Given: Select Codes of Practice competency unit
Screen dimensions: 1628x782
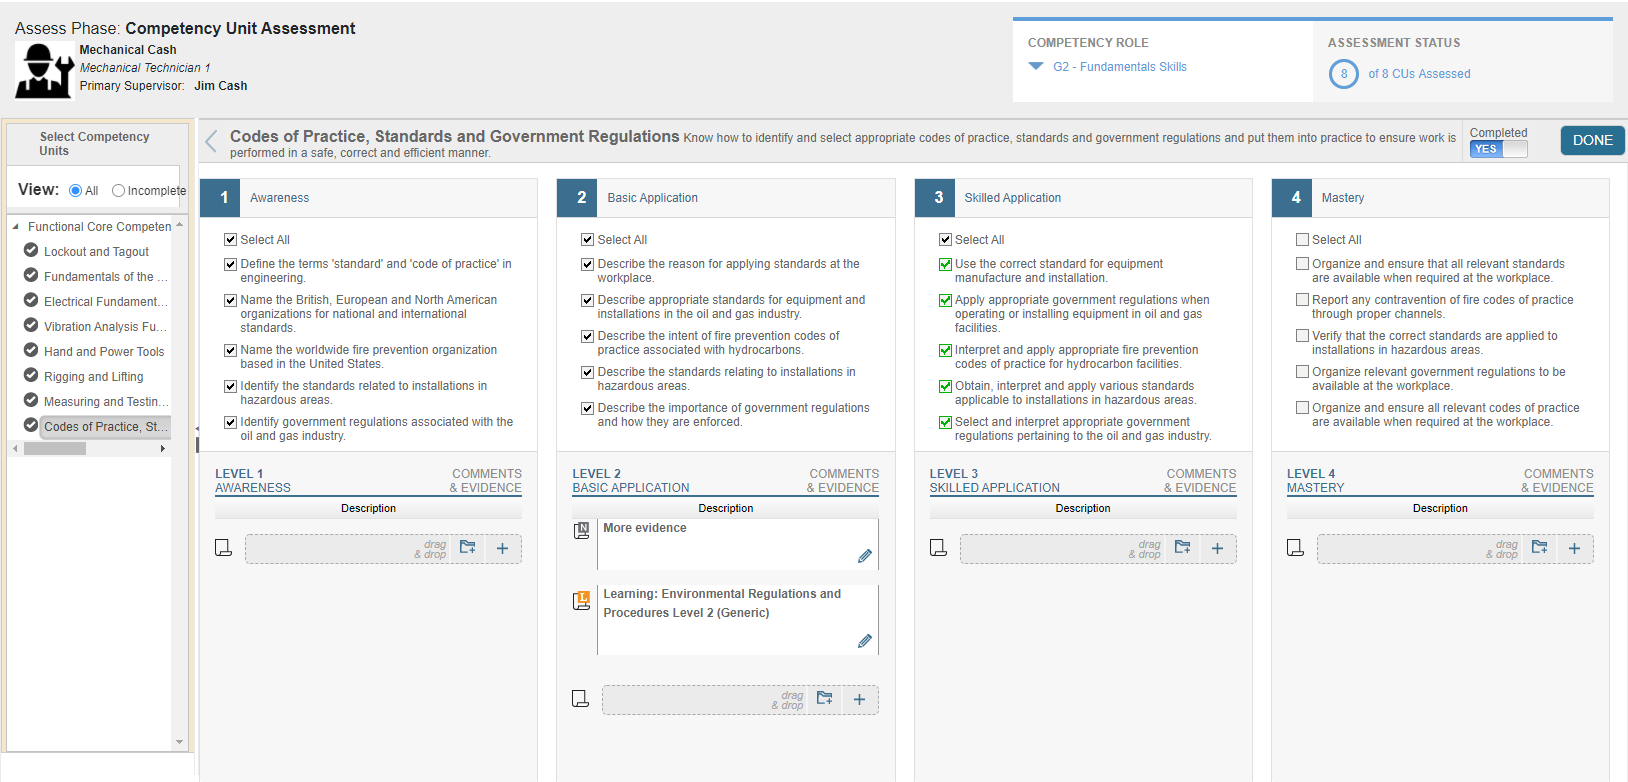Looking at the screenshot, I should click(105, 427).
